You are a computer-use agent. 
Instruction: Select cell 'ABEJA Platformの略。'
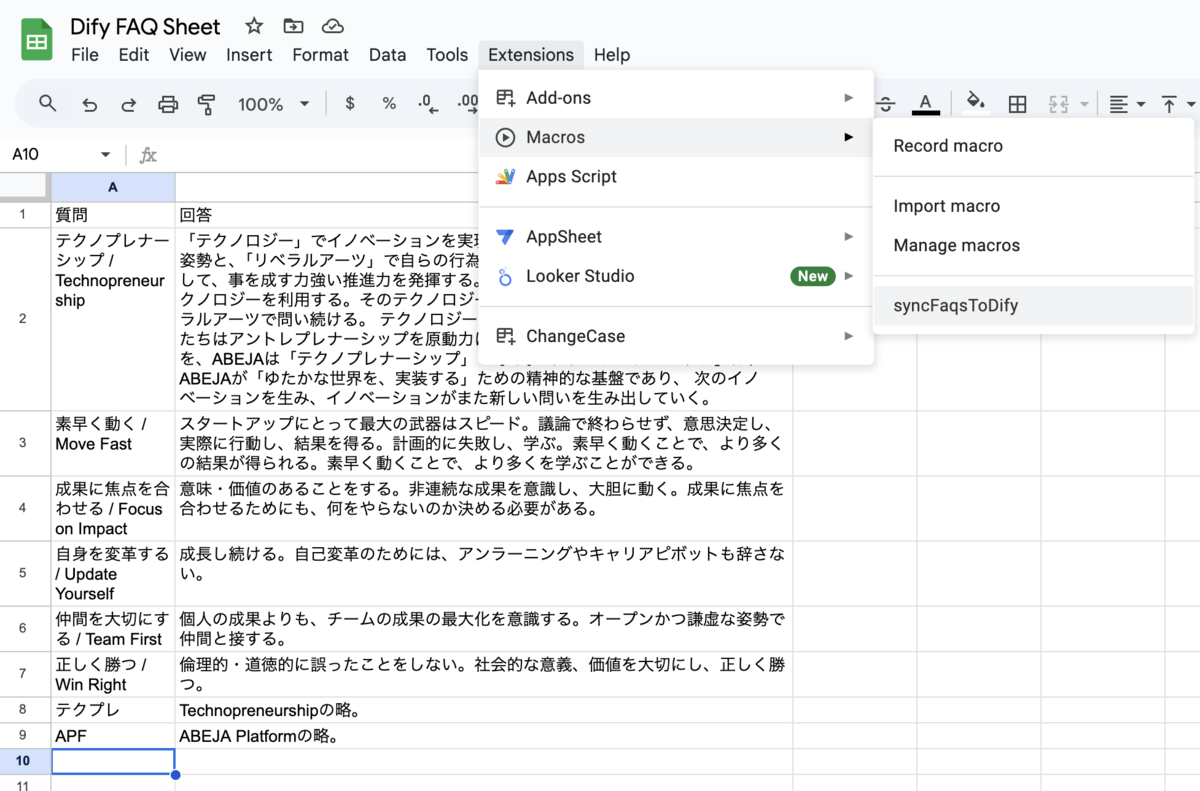[484, 737]
